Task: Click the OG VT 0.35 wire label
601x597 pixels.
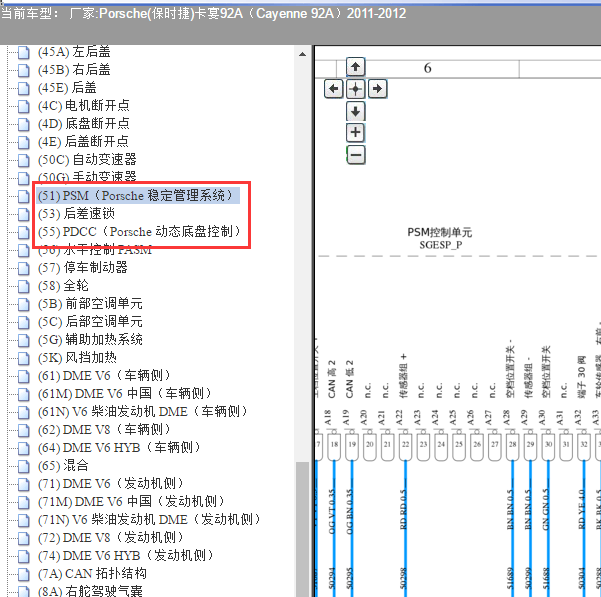Action: pyautogui.click(x=332, y=511)
